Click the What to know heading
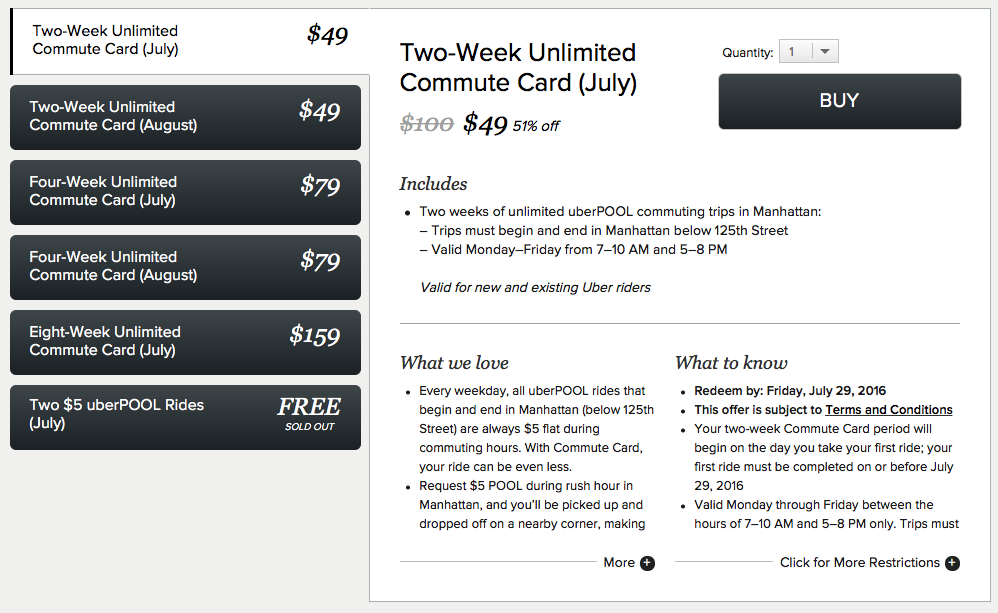This screenshot has width=998, height=613. (731, 363)
